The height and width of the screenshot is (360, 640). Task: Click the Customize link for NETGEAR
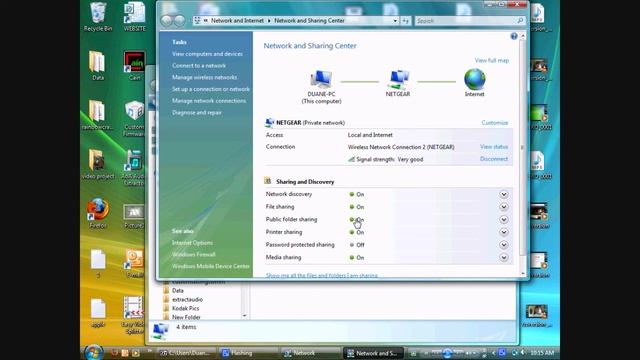(x=495, y=122)
